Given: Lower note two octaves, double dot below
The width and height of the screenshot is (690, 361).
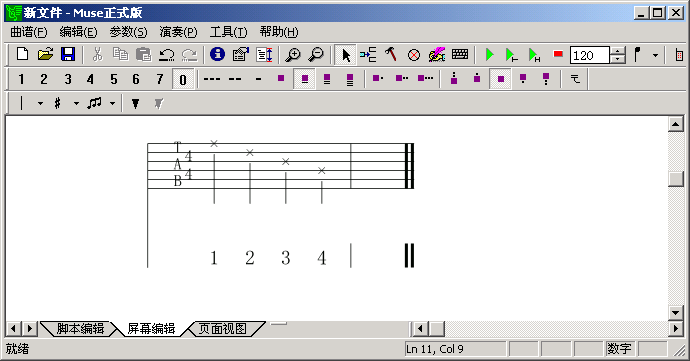Looking at the screenshot, I should (x=546, y=79).
